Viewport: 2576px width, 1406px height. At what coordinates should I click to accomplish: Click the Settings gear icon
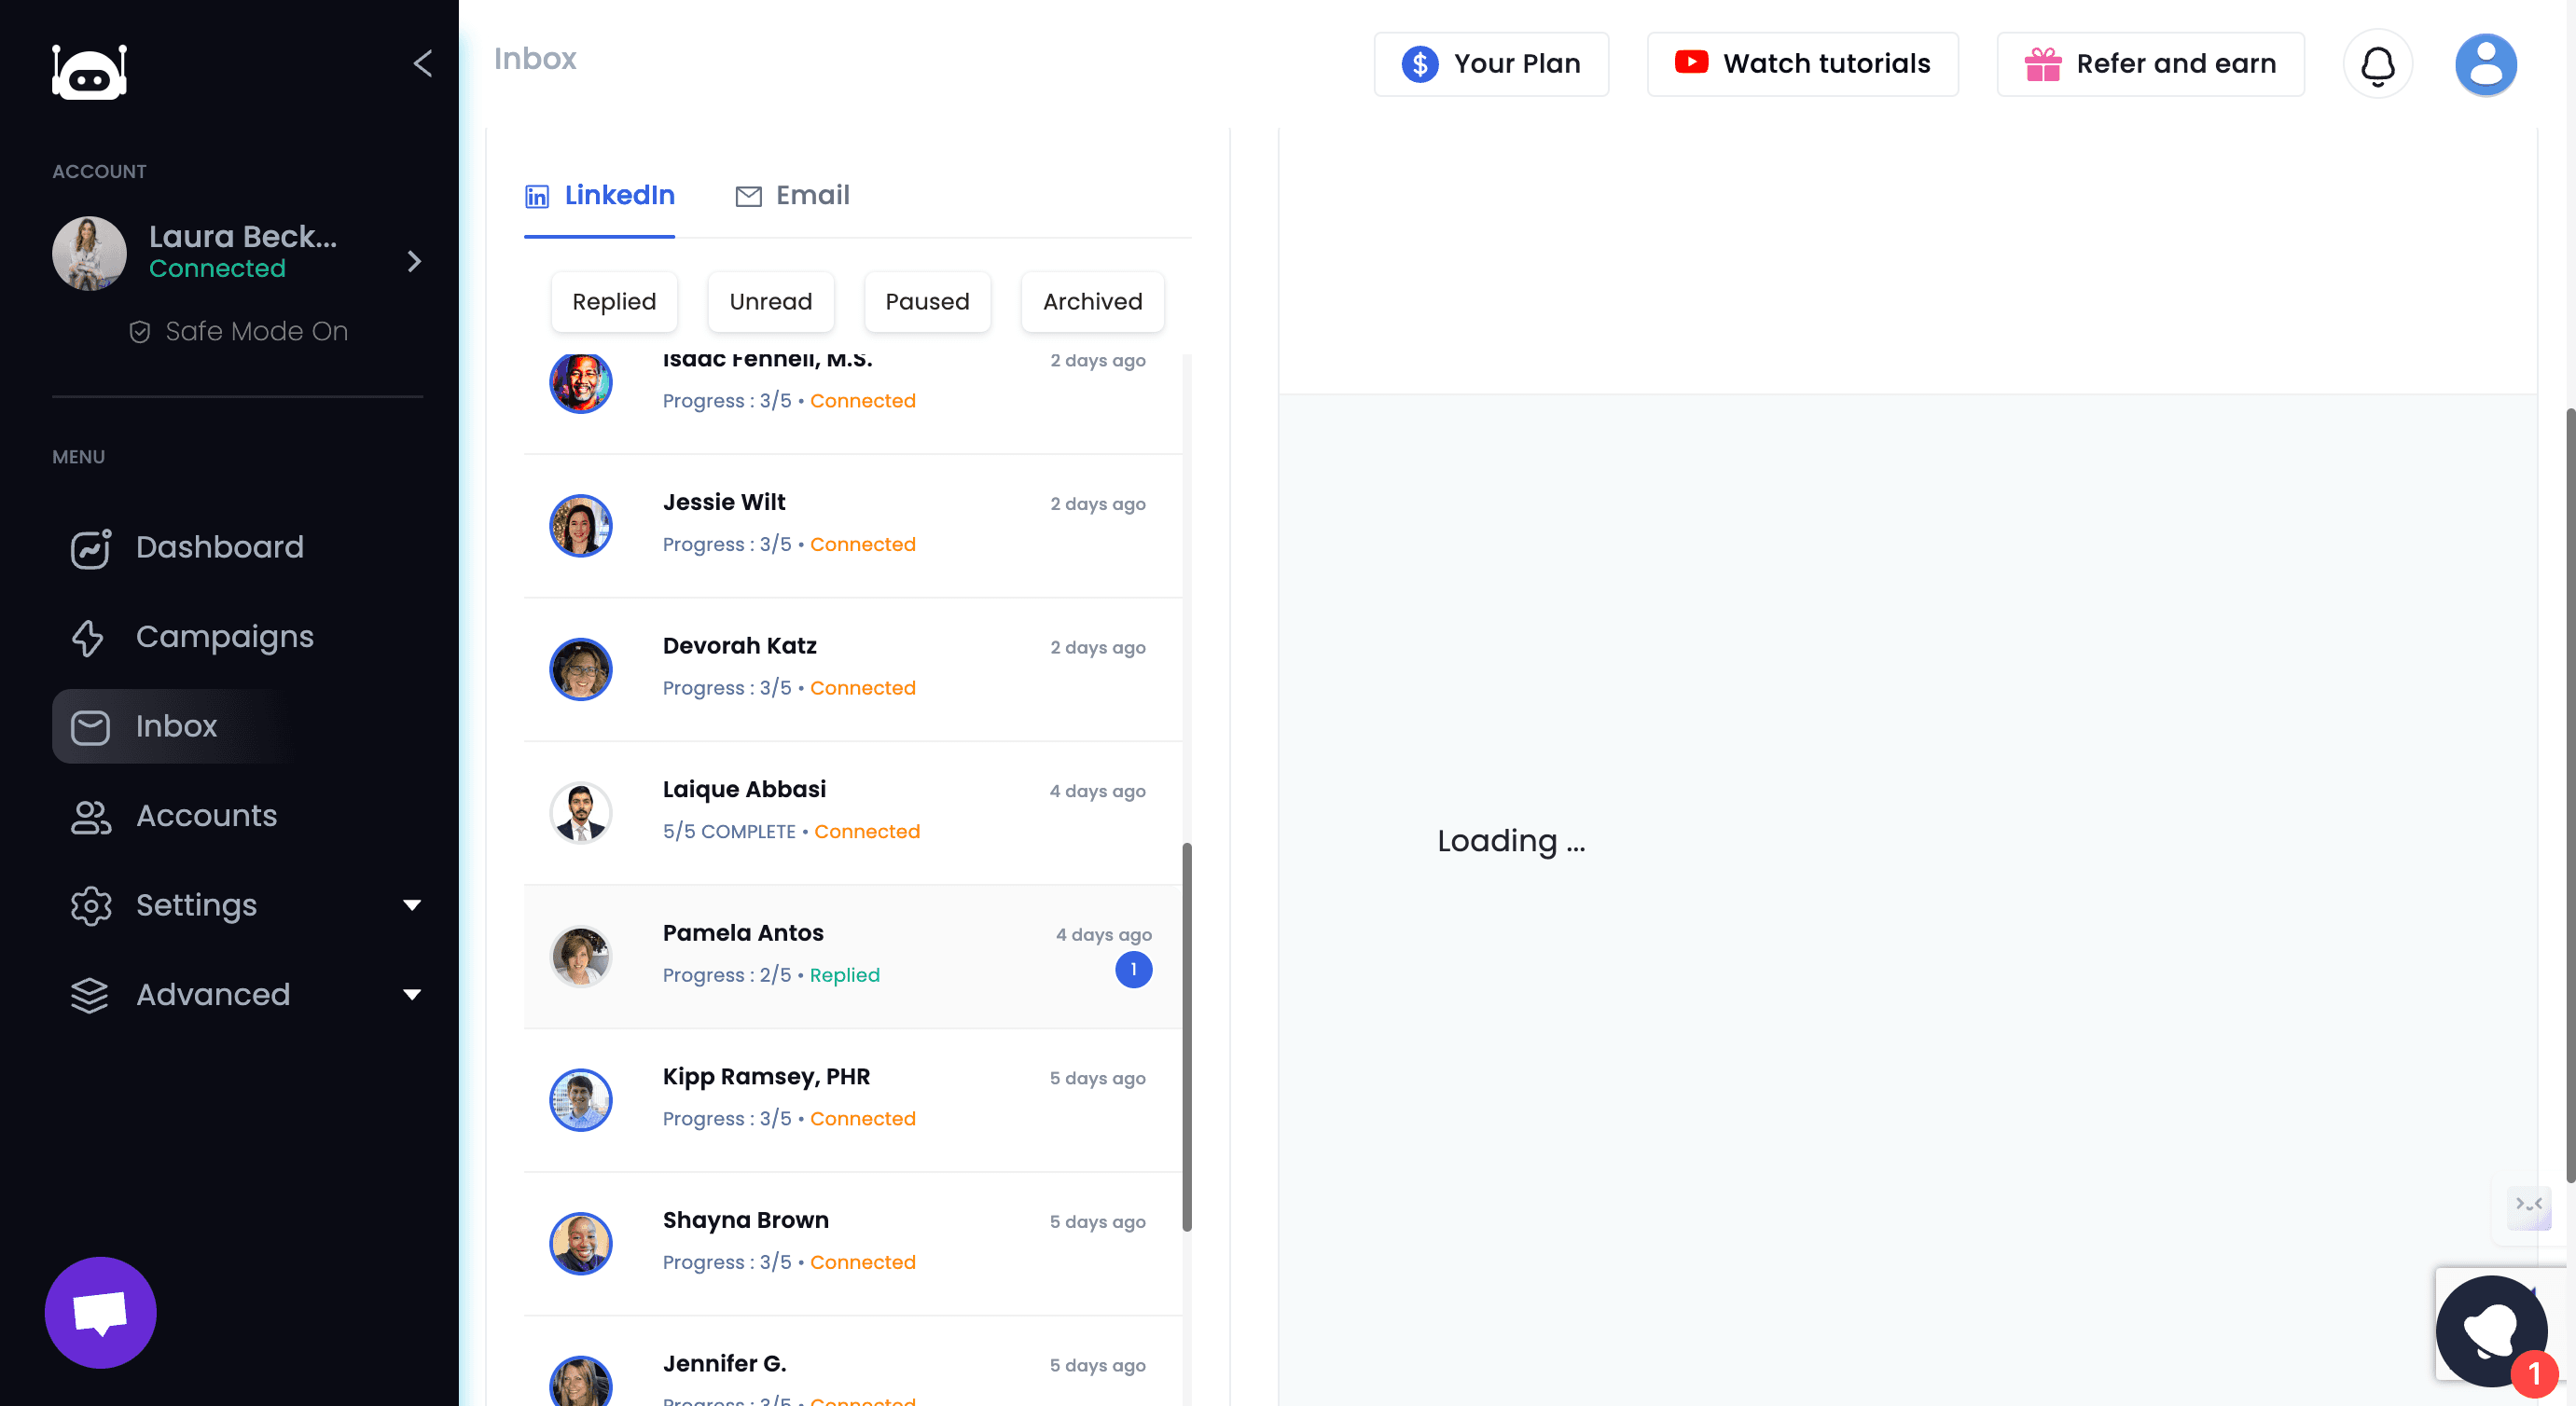click(x=91, y=906)
